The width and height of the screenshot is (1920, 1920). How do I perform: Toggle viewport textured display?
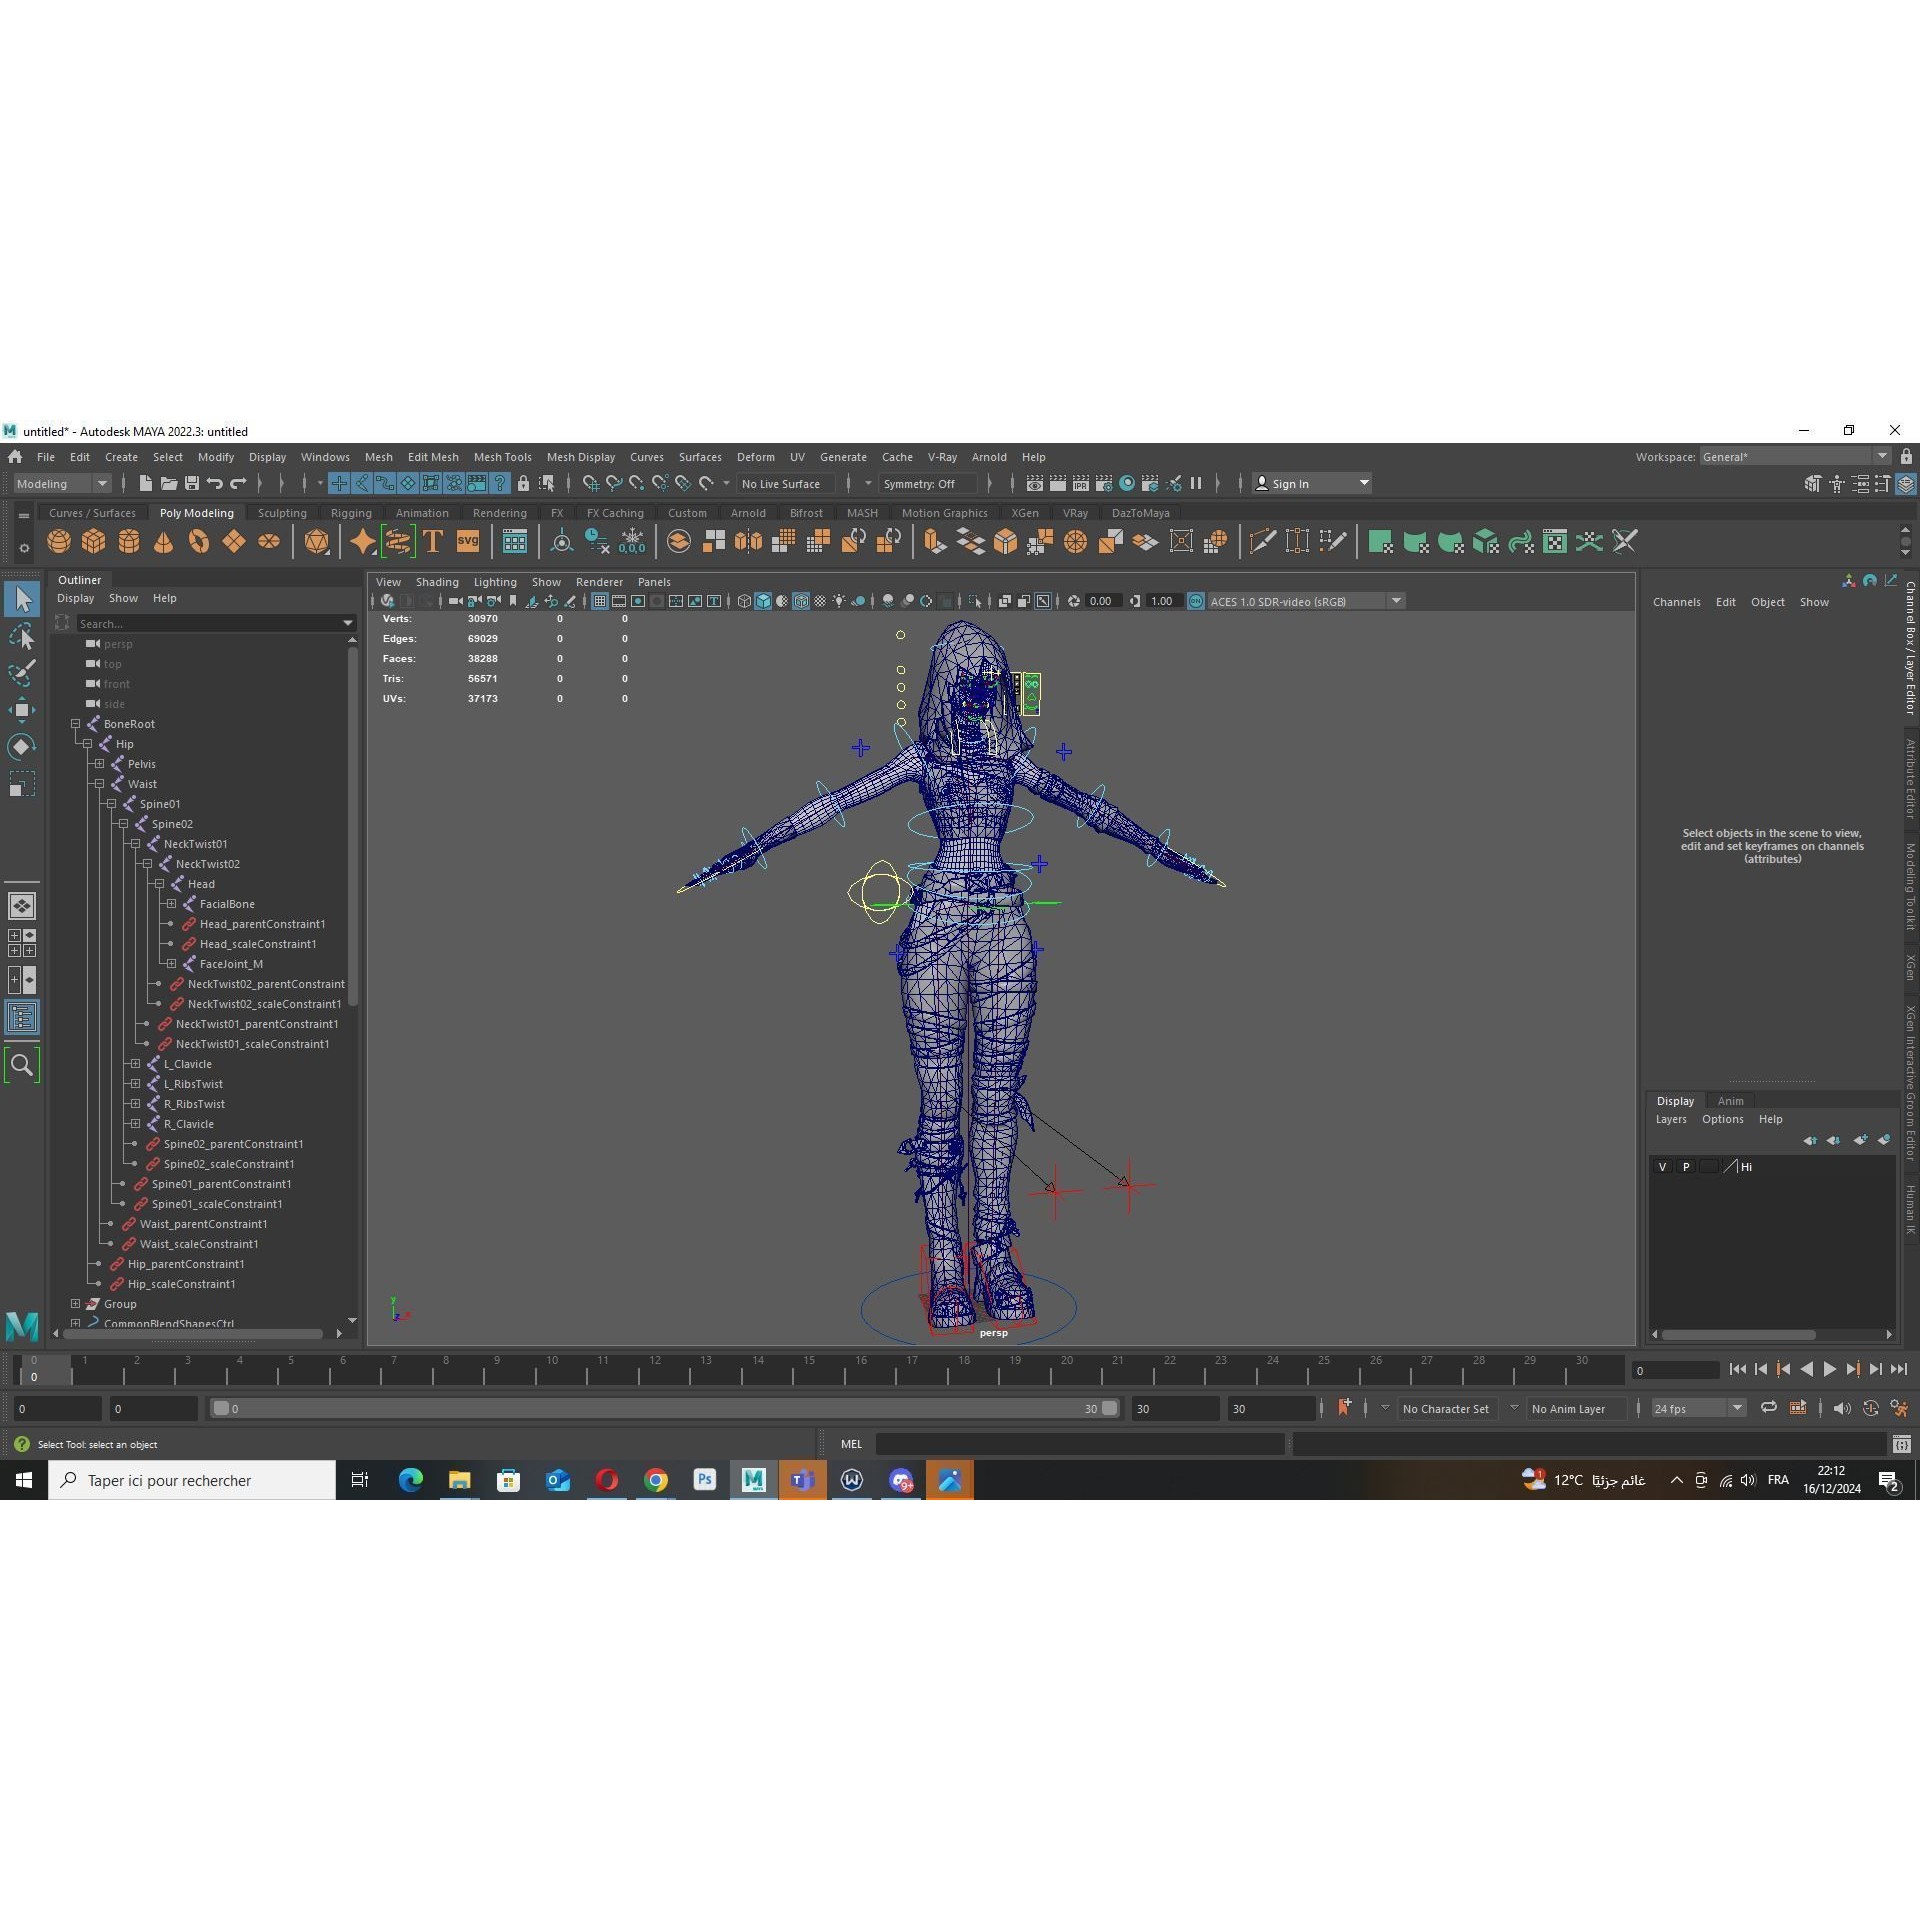click(820, 601)
